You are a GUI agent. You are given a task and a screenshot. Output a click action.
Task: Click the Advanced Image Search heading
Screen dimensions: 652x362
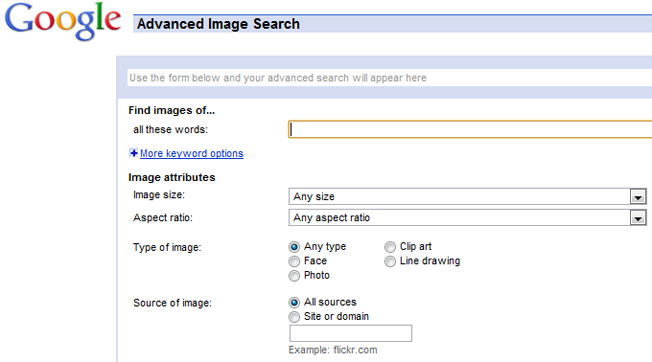click(218, 24)
